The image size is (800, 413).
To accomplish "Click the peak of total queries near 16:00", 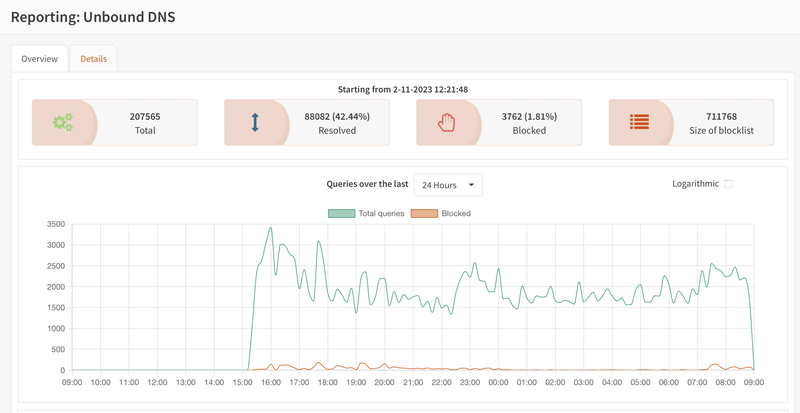I will [x=270, y=228].
